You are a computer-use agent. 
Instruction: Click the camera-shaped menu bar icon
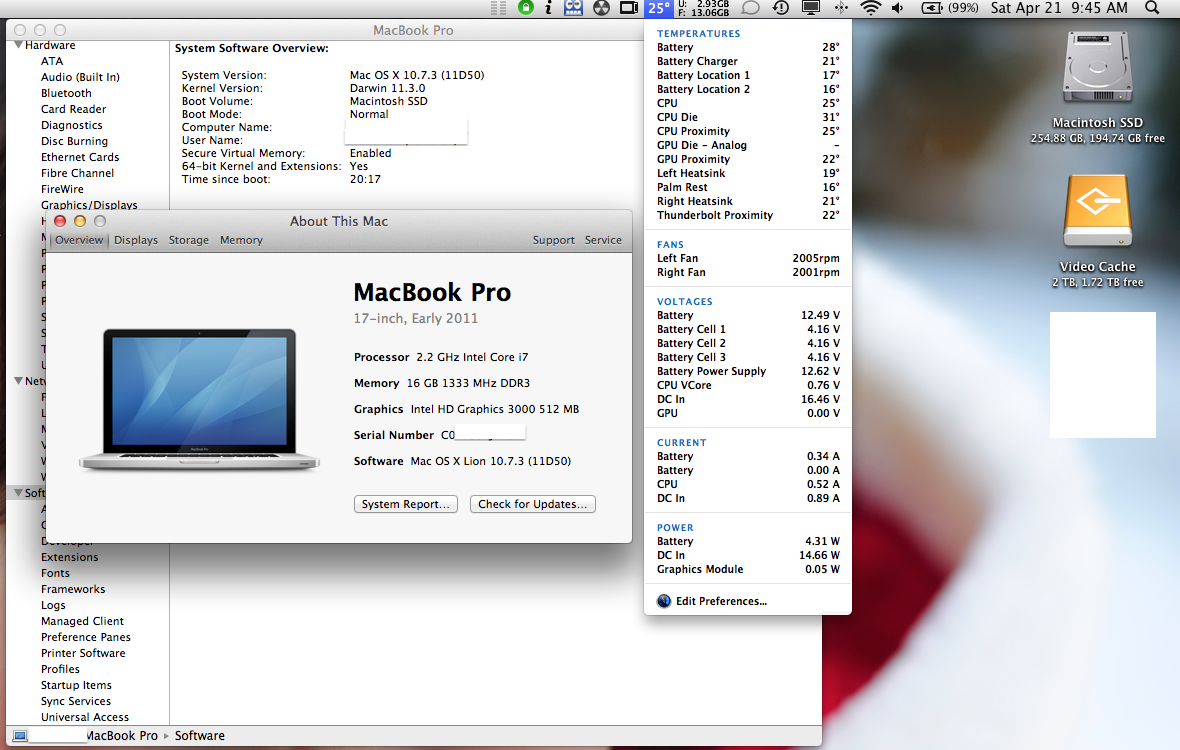click(x=628, y=8)
